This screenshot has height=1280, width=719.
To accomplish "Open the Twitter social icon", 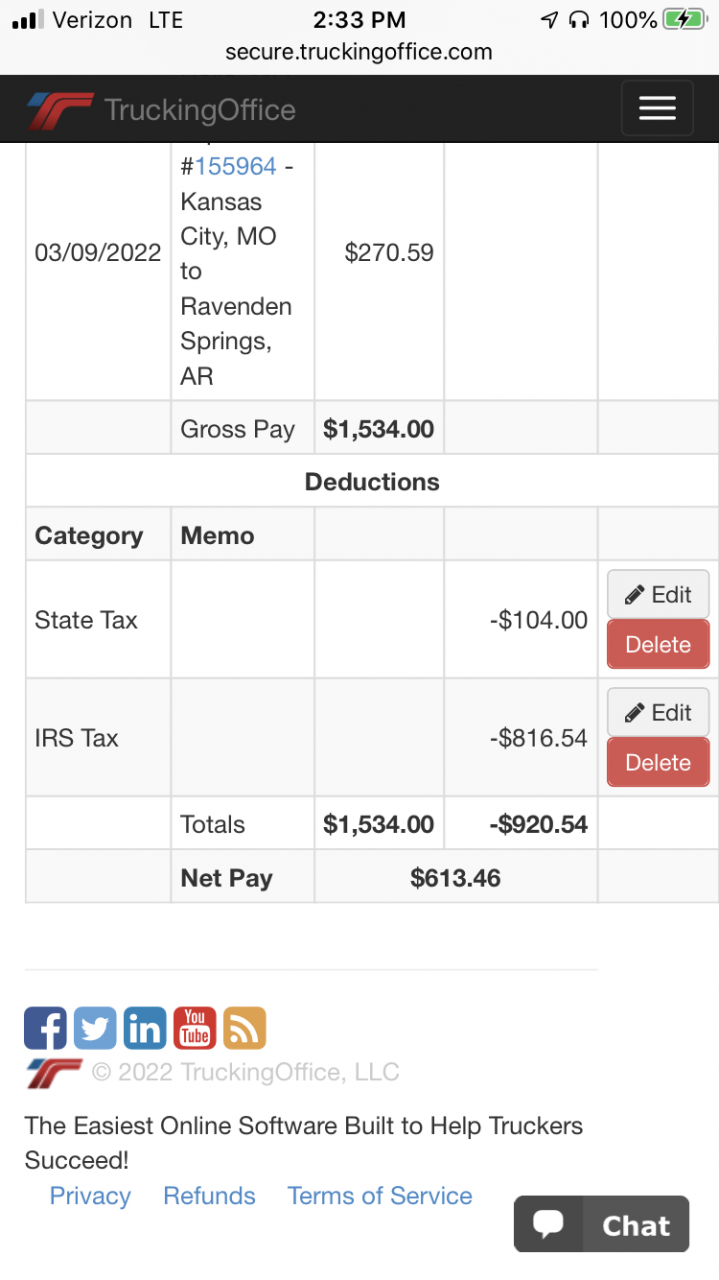I will tap(95, 1028).
